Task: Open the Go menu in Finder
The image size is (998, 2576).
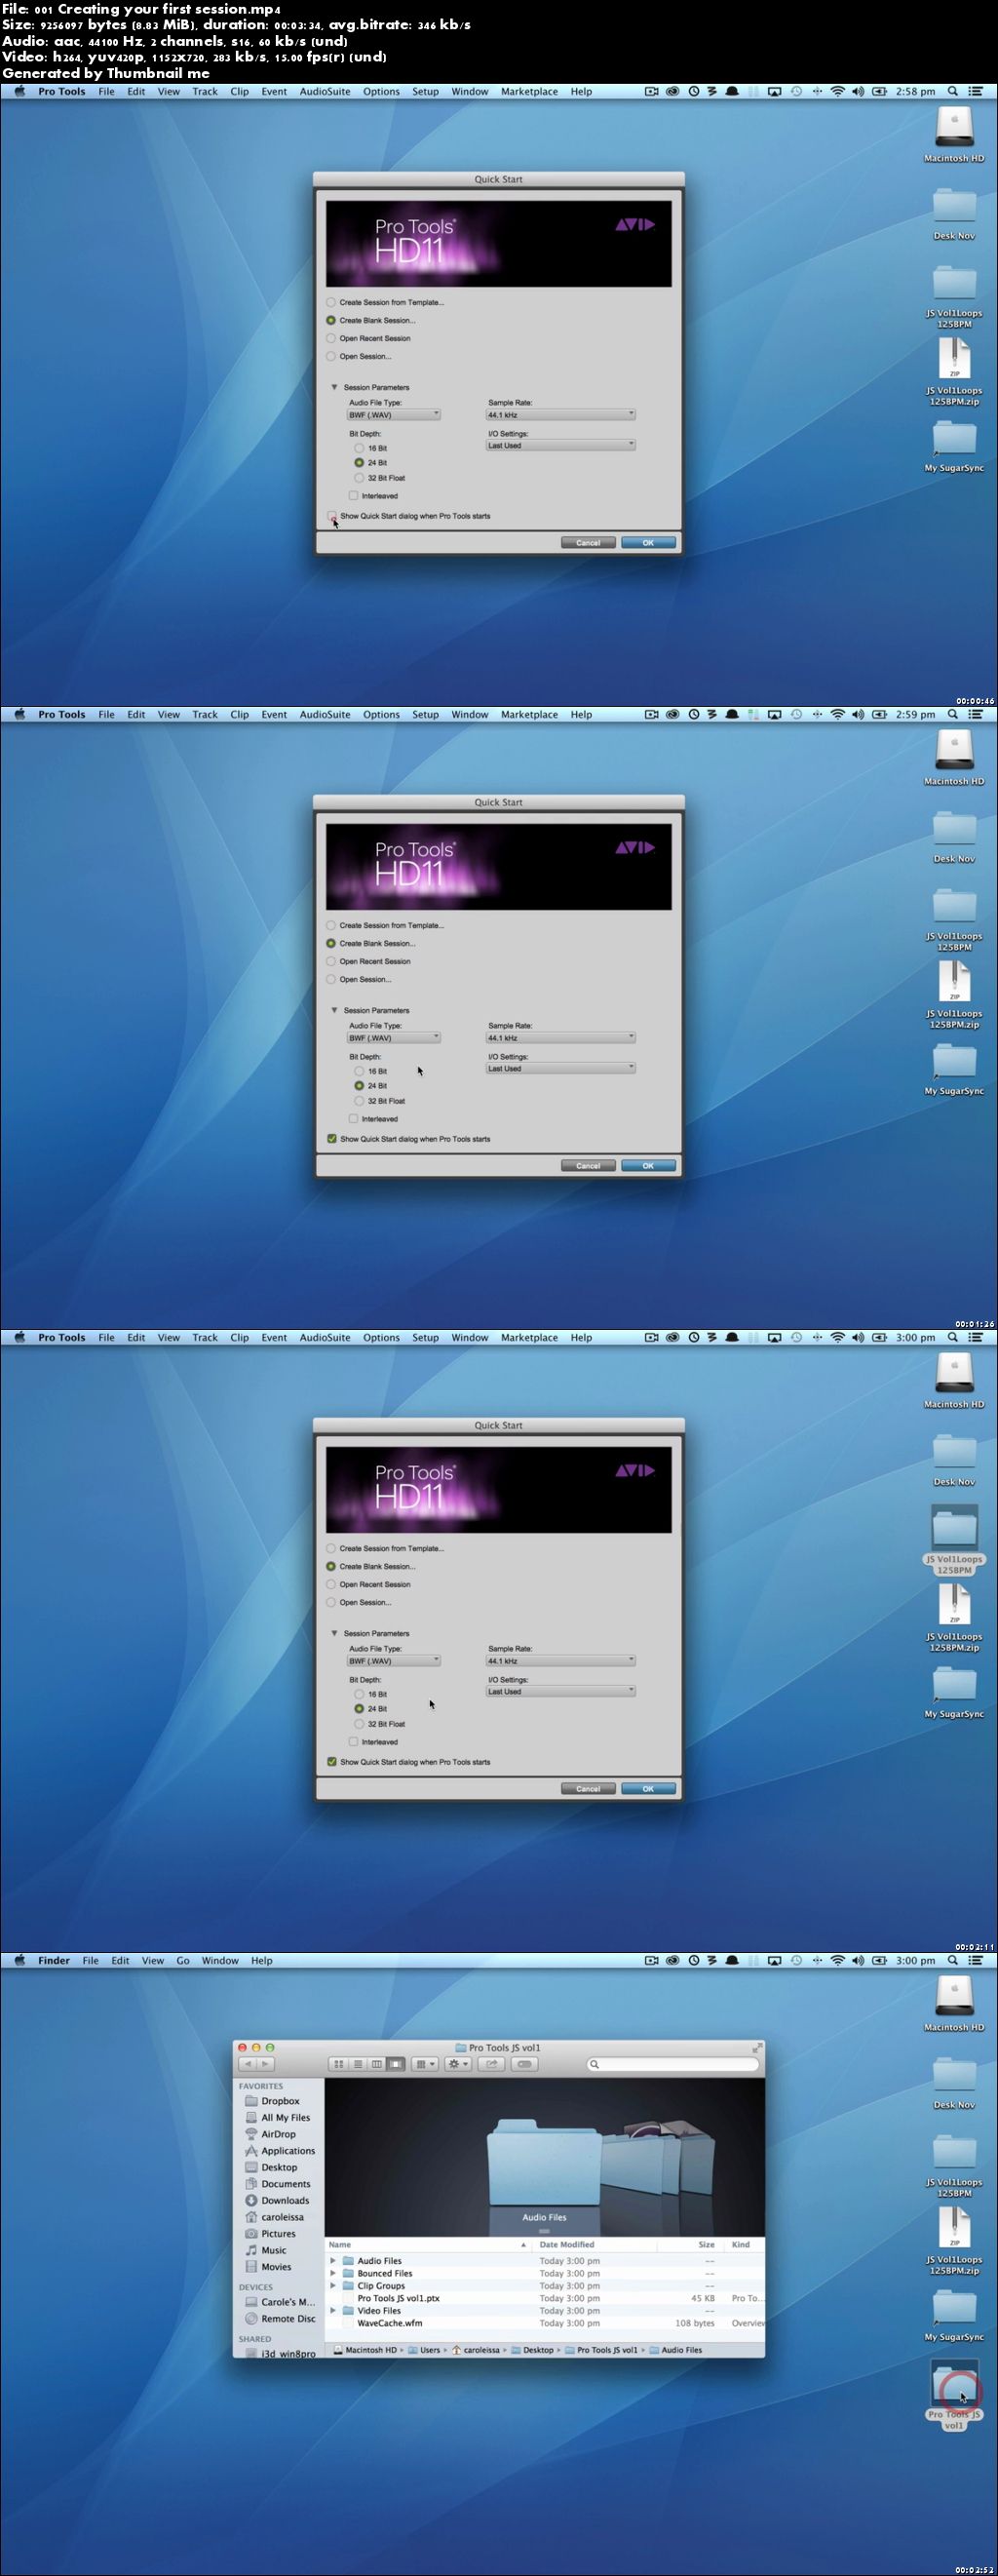Action: tap(183, 1961)
